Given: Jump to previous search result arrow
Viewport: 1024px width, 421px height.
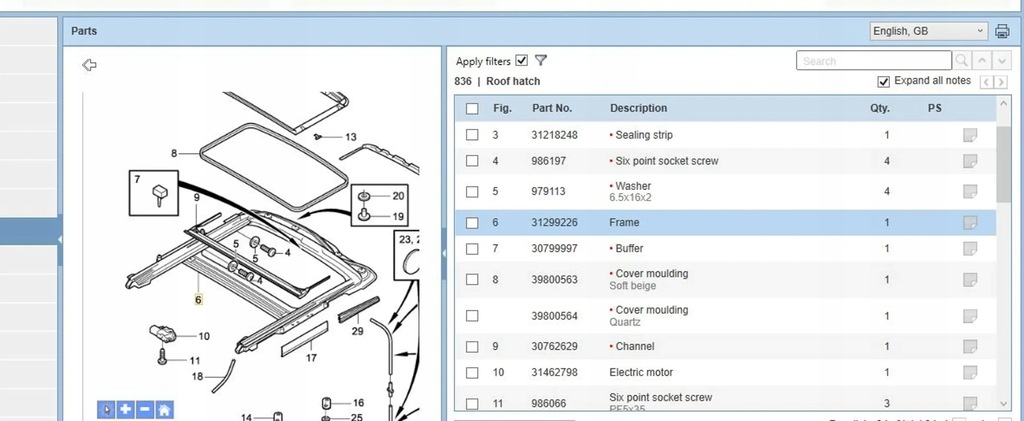Looking at the screenshot, I should click(982, 61).
